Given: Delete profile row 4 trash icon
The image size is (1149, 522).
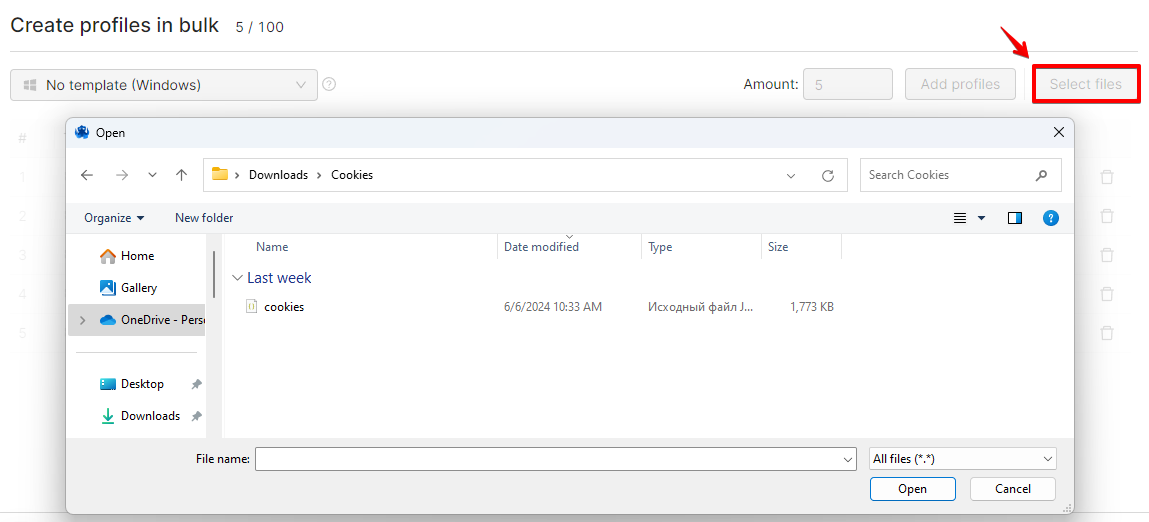Looking at the screenshot, I should (1107, 294).
